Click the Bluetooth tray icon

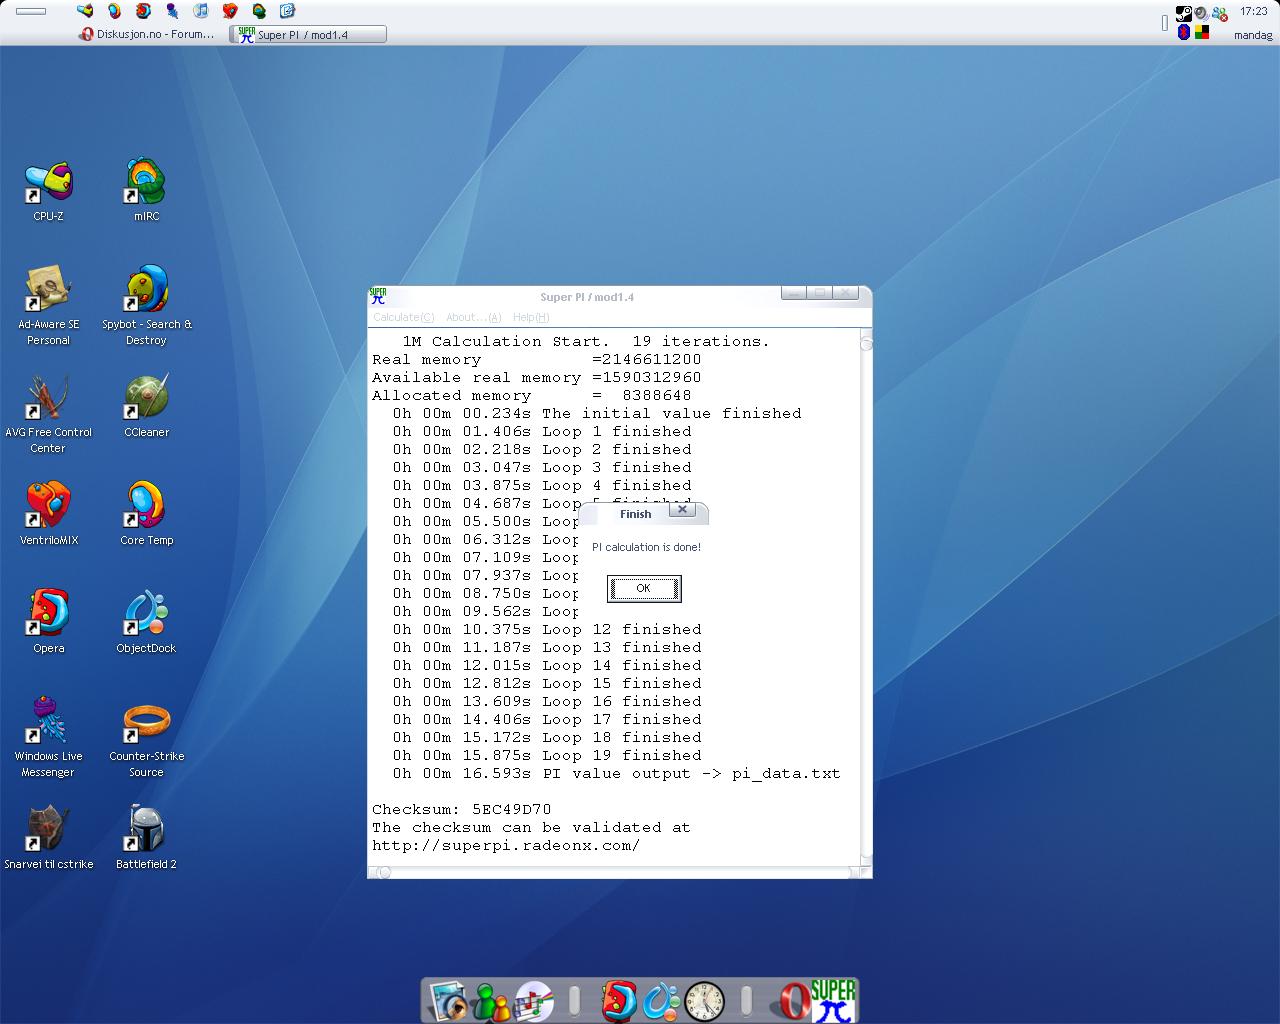coord(1184,32)
